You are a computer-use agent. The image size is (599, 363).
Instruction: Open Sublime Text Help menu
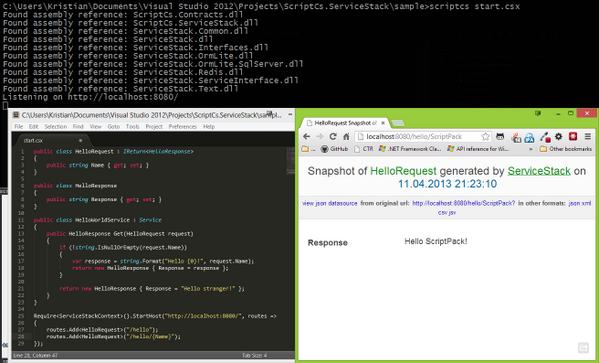[x=209, y=126]
